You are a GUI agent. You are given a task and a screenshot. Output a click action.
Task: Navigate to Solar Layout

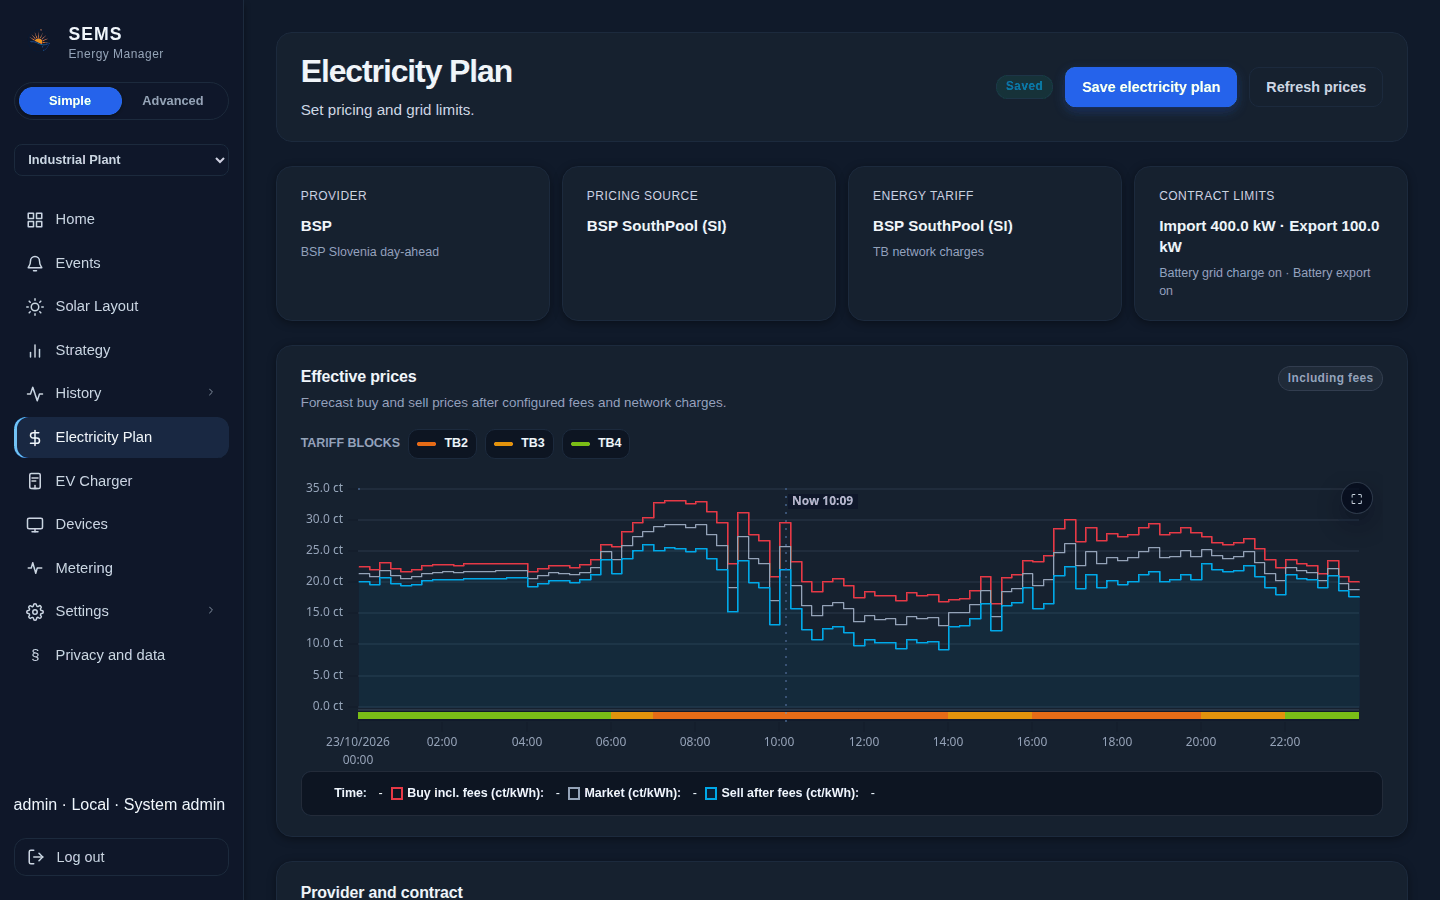(x=121, y=307)
